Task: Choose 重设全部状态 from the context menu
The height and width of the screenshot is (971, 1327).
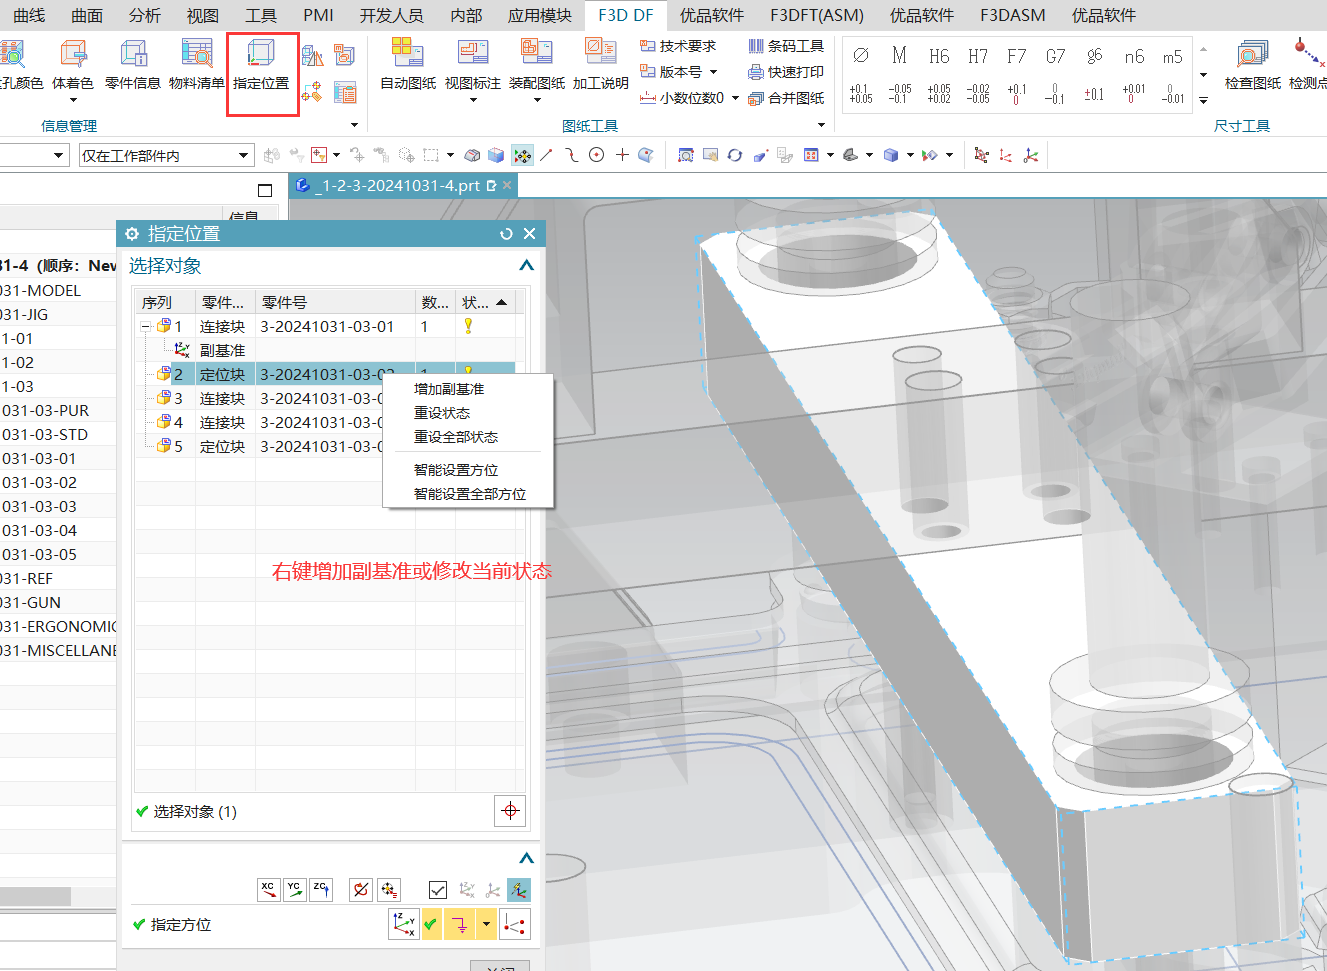Action: click(456, 437)
